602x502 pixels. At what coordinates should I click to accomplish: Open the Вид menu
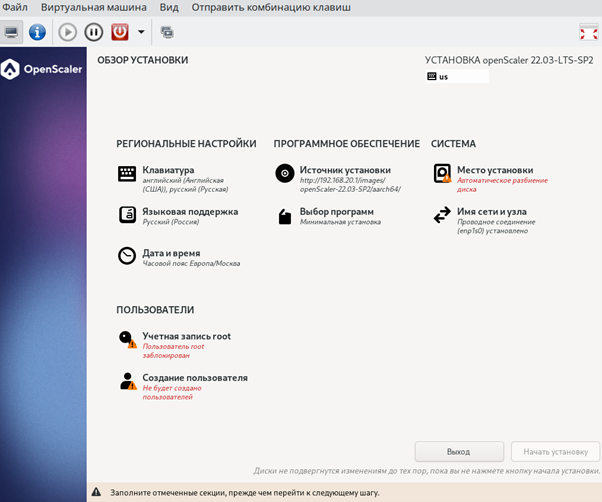[169, 8]
